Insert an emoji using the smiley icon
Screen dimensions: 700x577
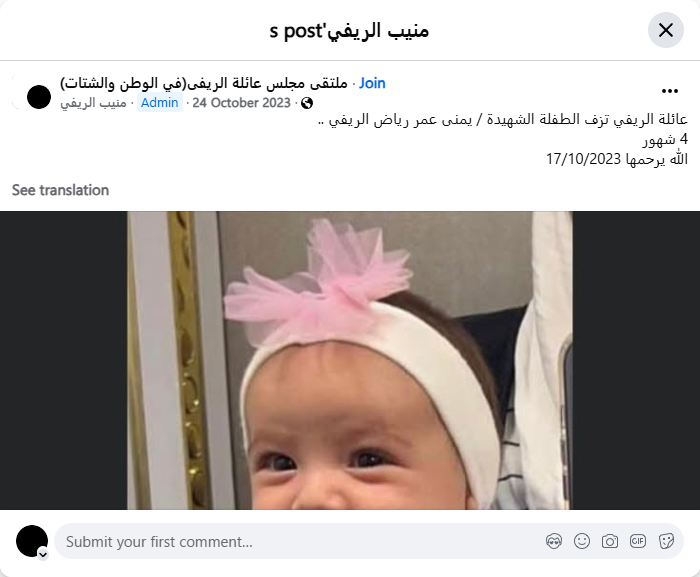coord(582,541)
